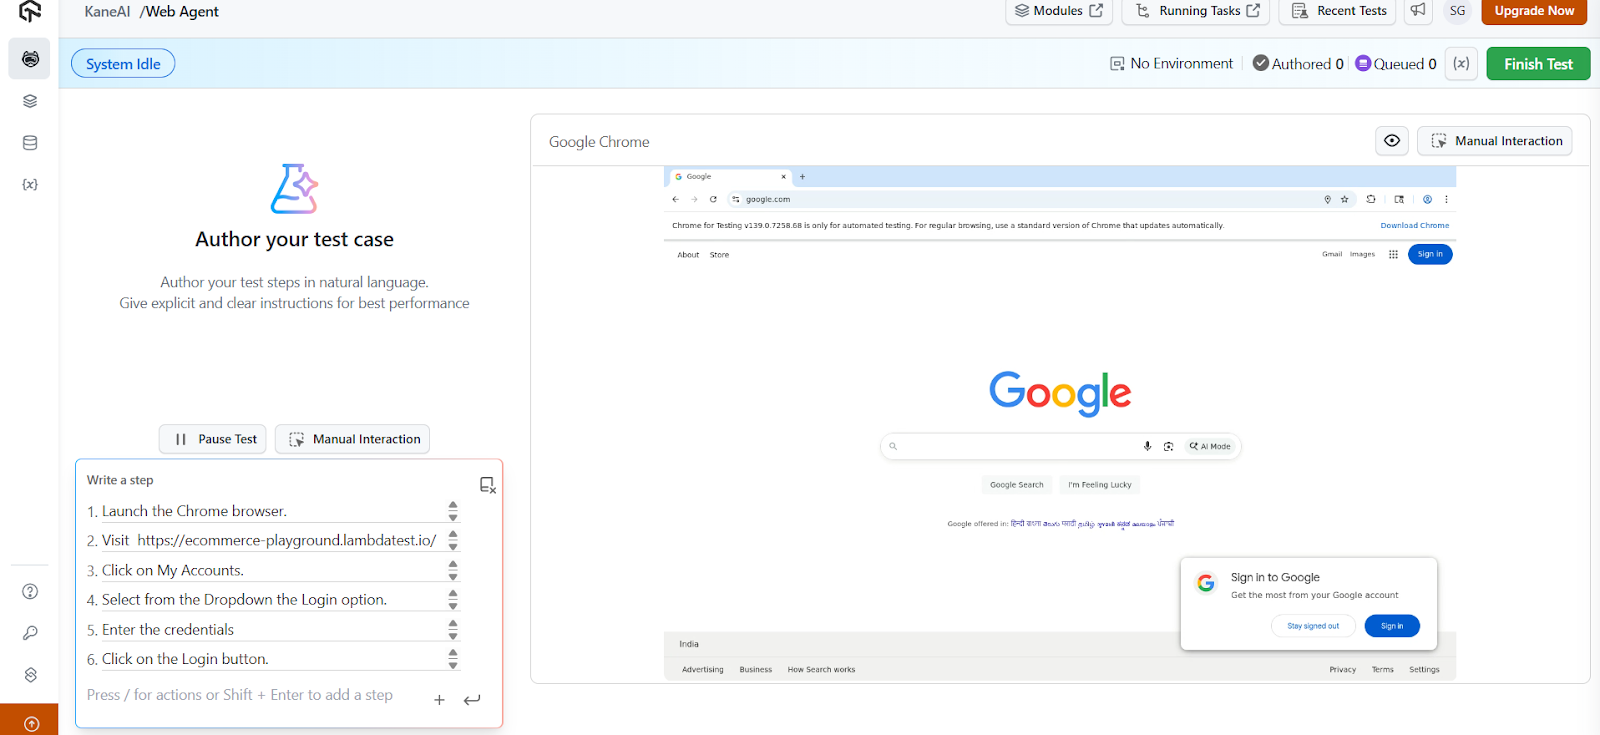
Task: Open the stacked layers icon in left sidebar
Action: pos(30,101)
